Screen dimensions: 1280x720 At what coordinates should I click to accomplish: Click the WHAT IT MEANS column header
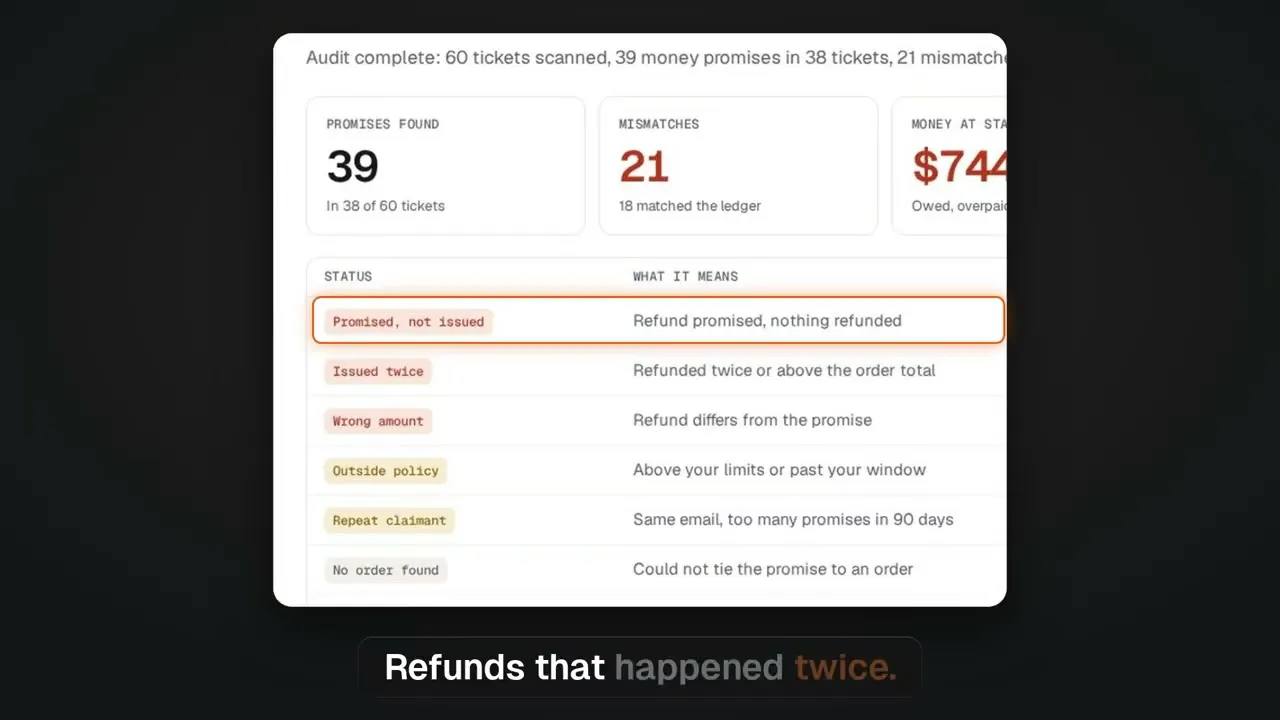(x=685, y=276)
